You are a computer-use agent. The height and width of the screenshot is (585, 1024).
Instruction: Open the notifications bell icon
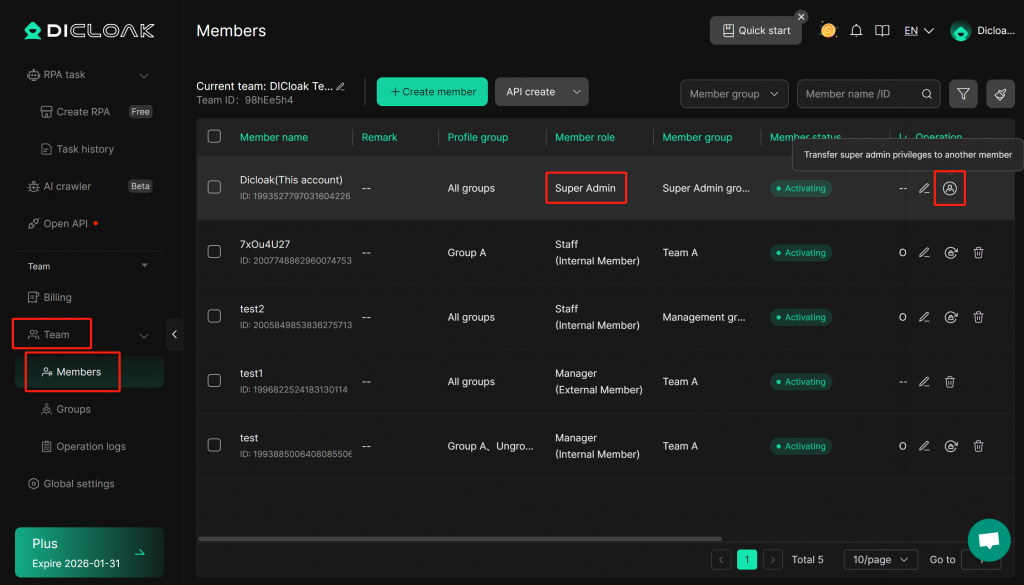tap(856, 31)
